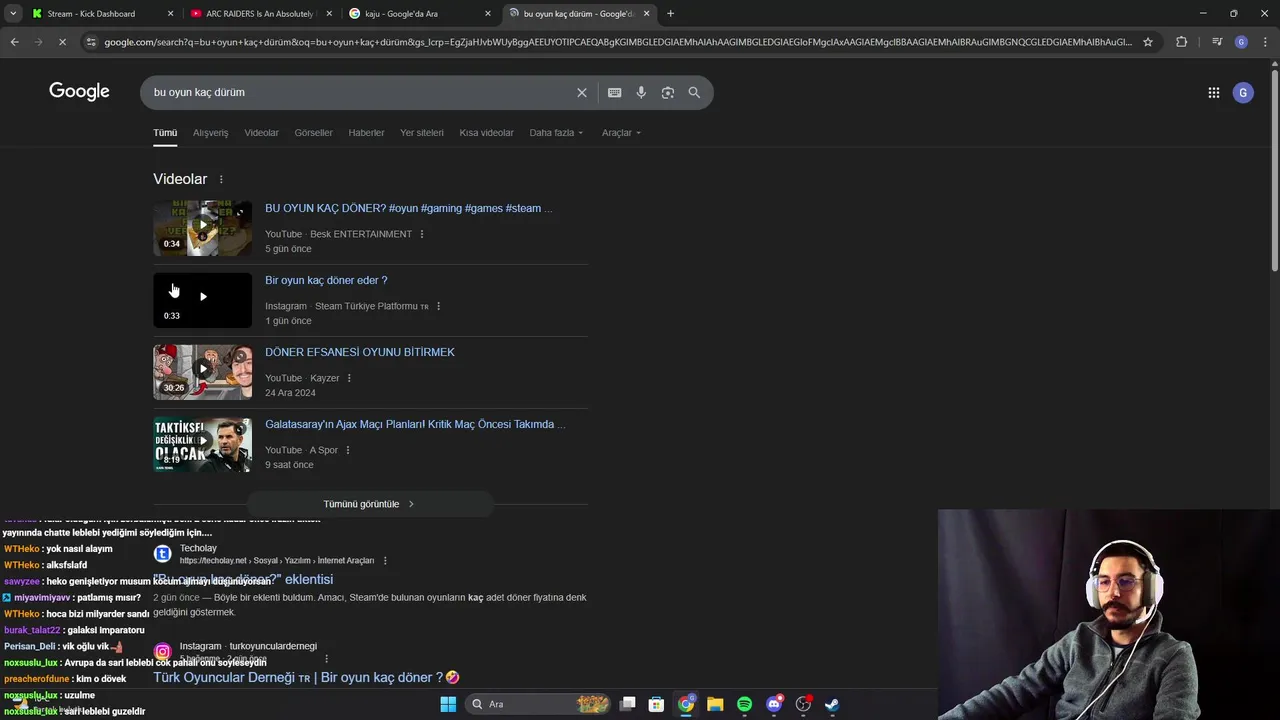This screenshot has width=1280, height=720.
Task: Switch to the Videolar search tab
Action: point(262,133)
